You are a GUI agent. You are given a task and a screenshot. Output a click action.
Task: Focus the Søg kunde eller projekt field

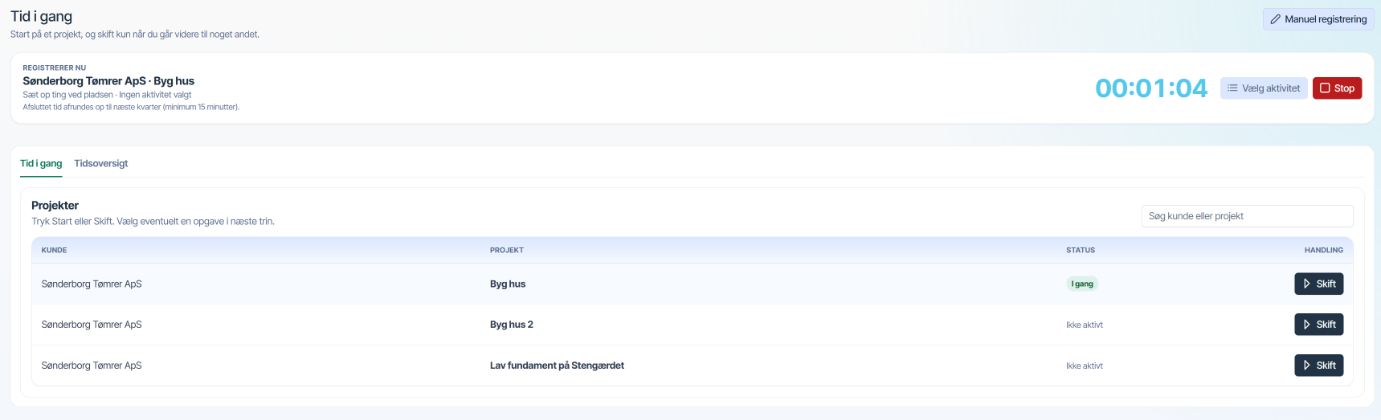pos(1247,216)
